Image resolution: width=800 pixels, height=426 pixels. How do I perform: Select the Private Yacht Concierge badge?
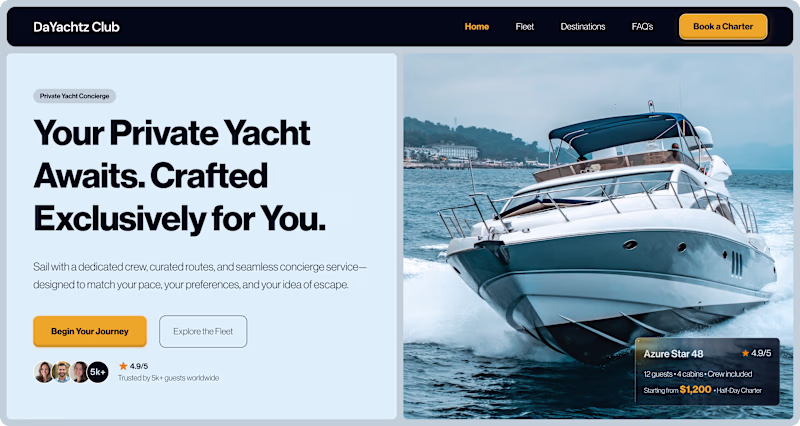[x=74, y=96]
